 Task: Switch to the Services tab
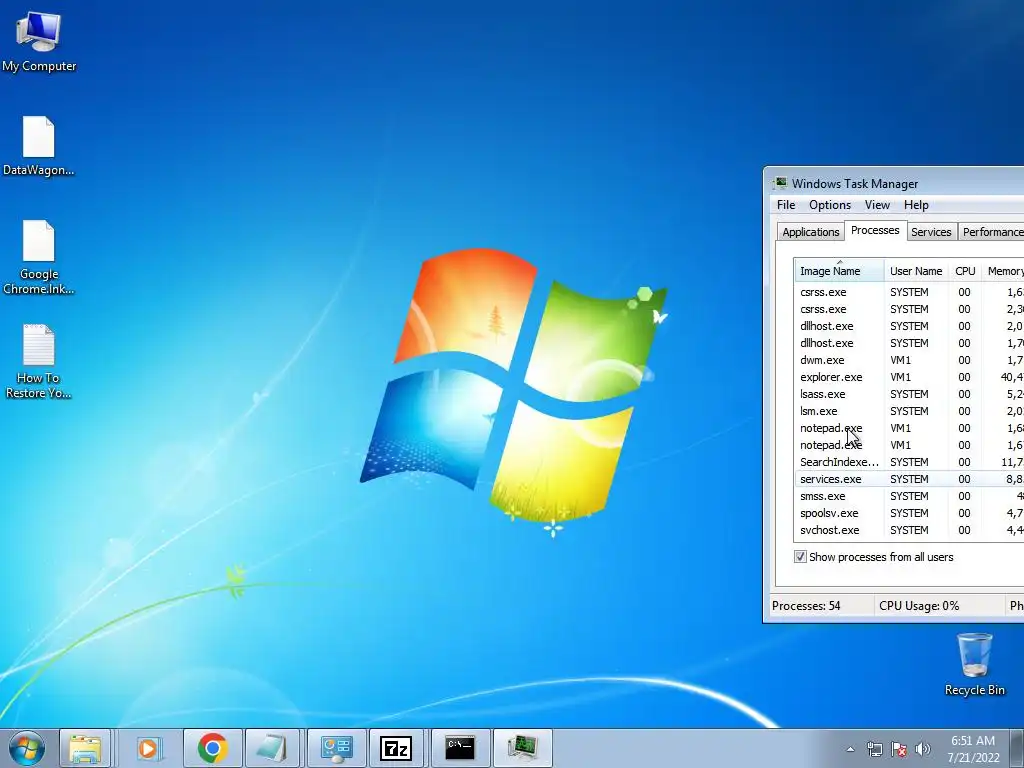(x=931, y=232)
